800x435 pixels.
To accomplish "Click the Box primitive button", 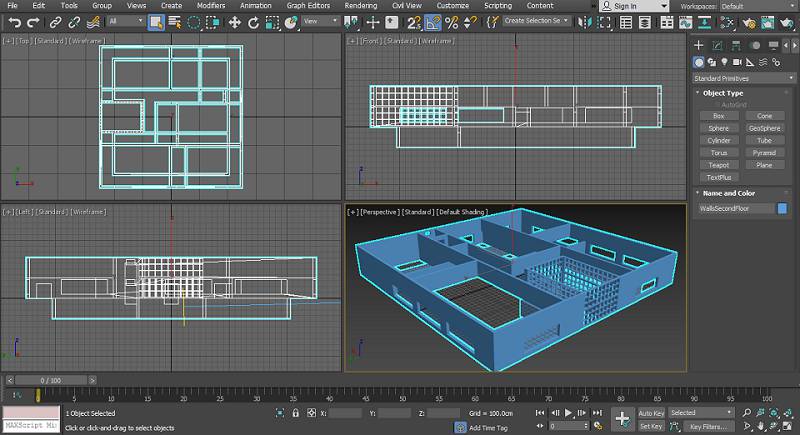I will tap(718, 116).
